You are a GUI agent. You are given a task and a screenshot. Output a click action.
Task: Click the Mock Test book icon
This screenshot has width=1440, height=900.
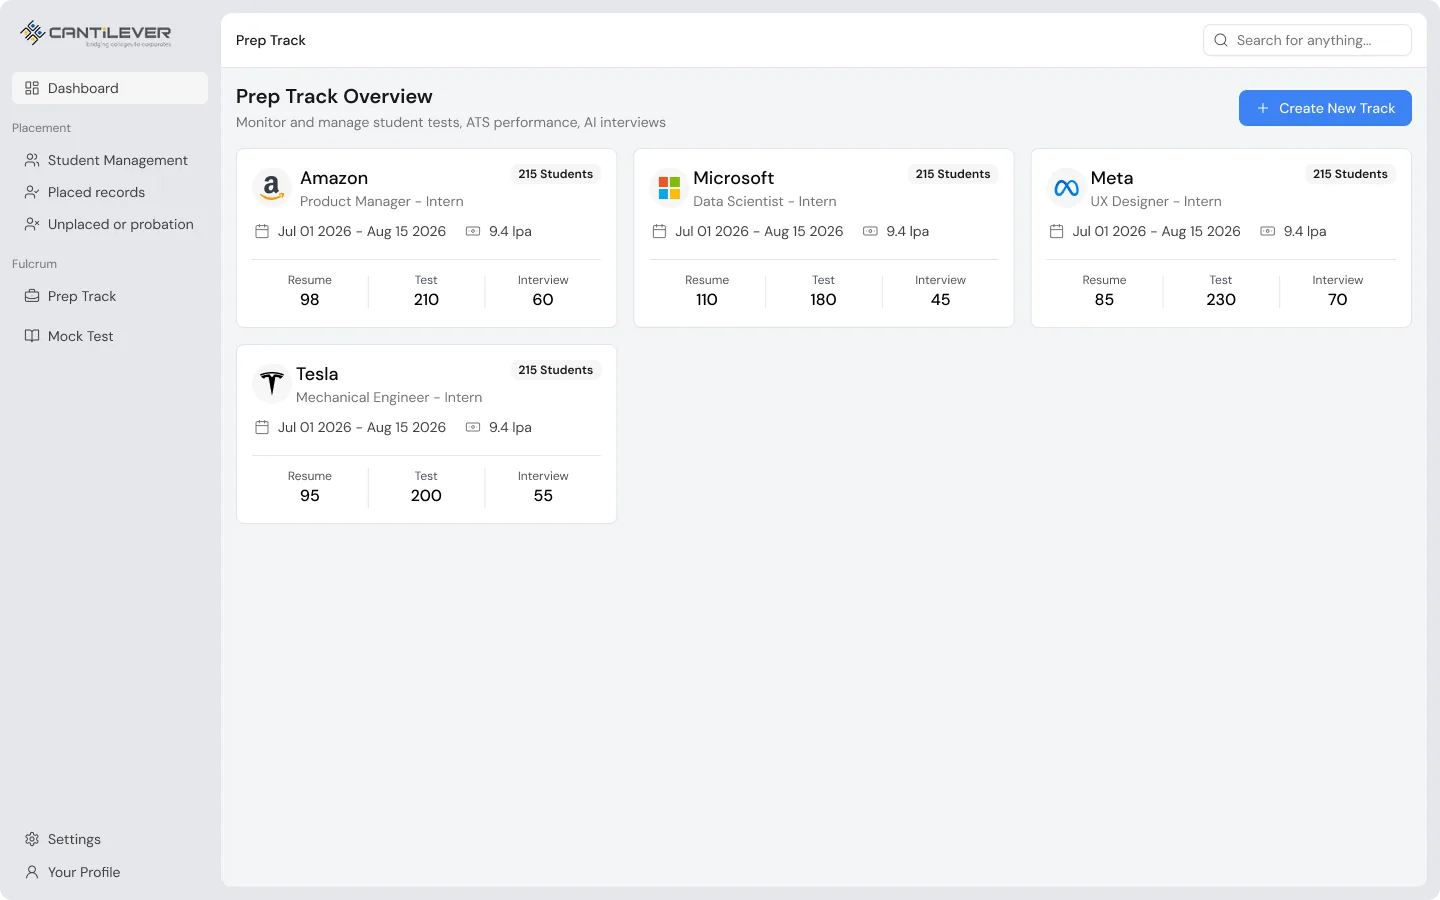(x=32, y=336)
